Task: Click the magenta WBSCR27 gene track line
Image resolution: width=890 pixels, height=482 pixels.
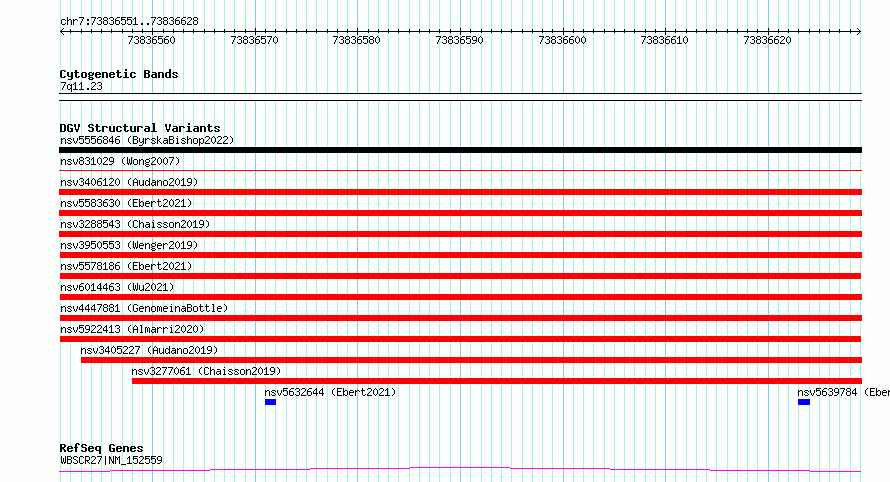Action: pos(460,470)
